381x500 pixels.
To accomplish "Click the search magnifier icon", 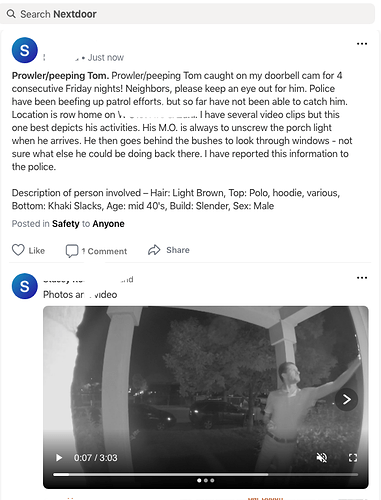I will (x=11, y=14).
